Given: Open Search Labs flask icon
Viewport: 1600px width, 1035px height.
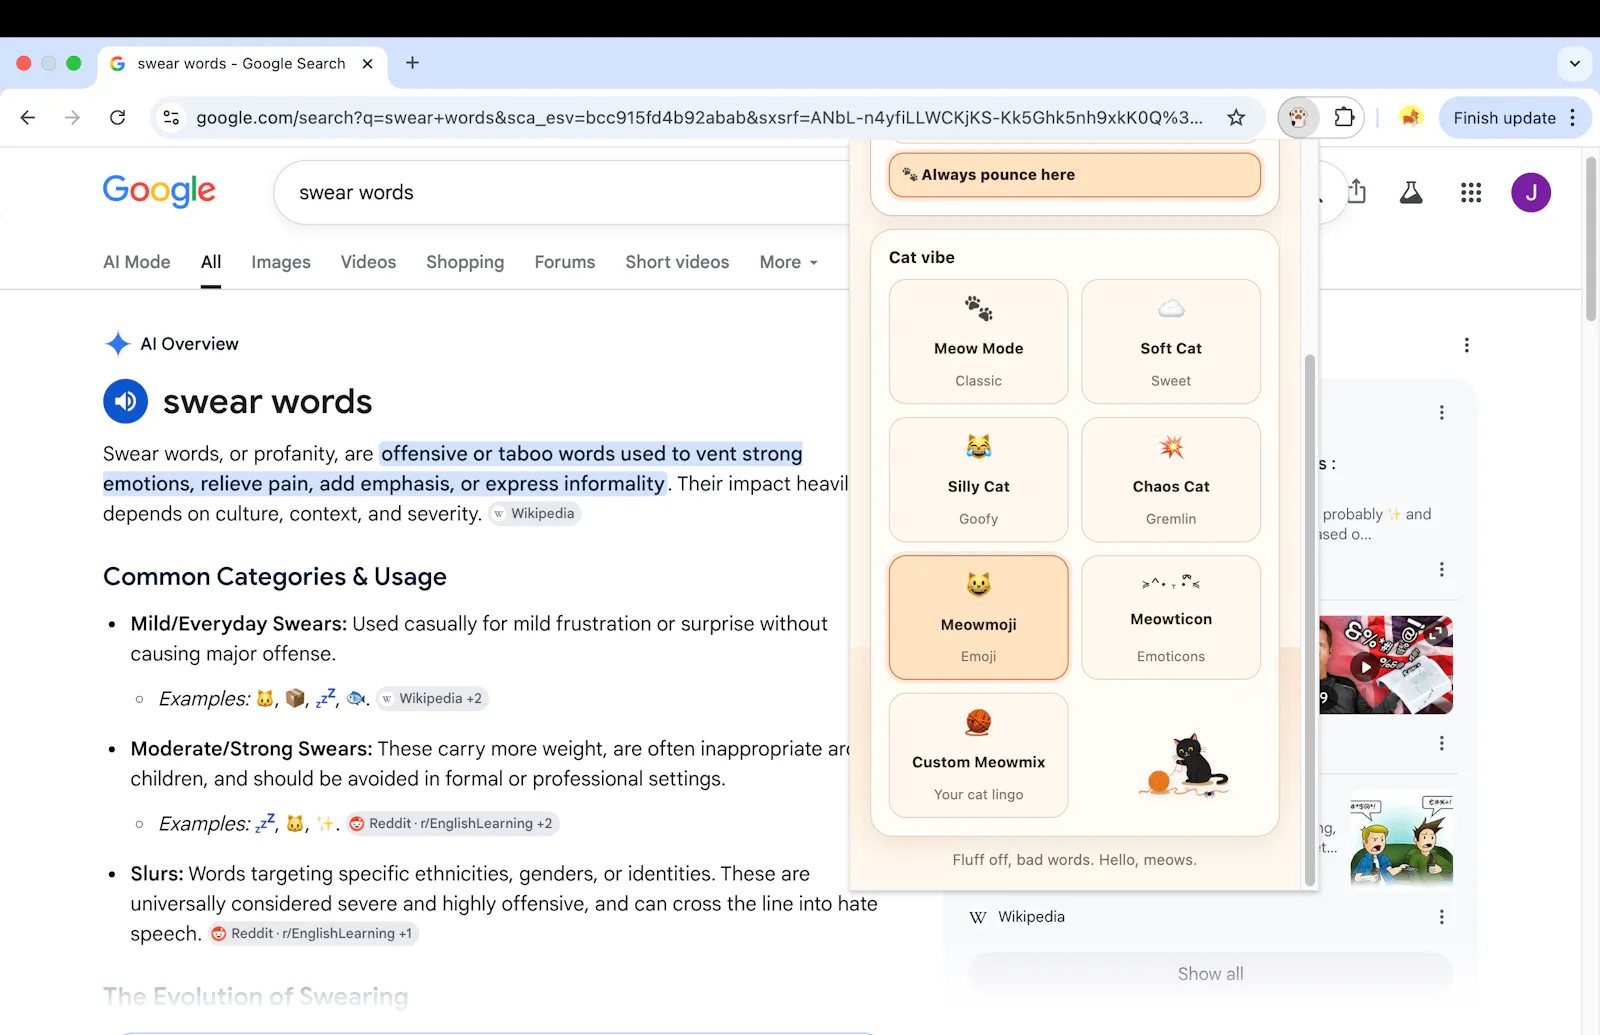Looking at the screenshot, I should (1411, 193).
